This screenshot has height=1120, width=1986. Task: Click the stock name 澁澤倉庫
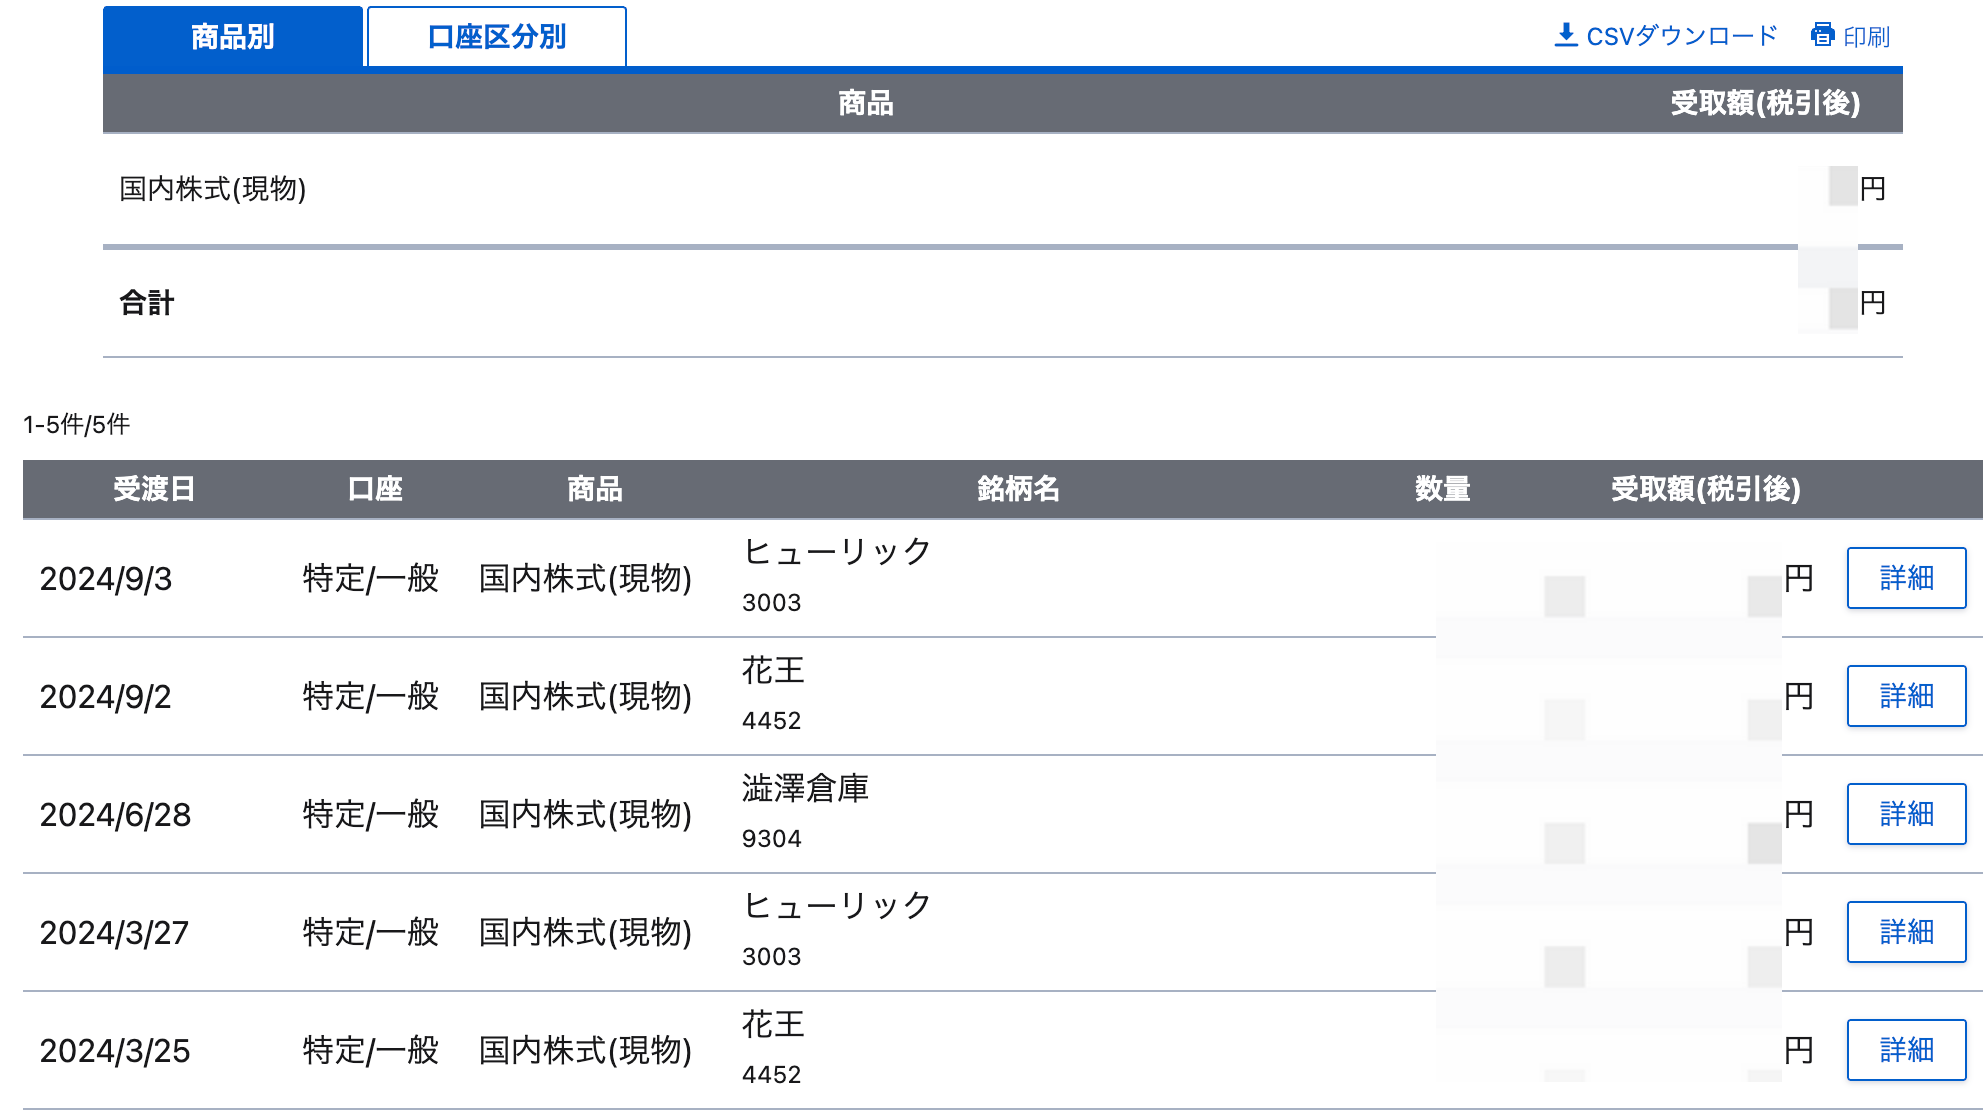click(x=805, y=787)
